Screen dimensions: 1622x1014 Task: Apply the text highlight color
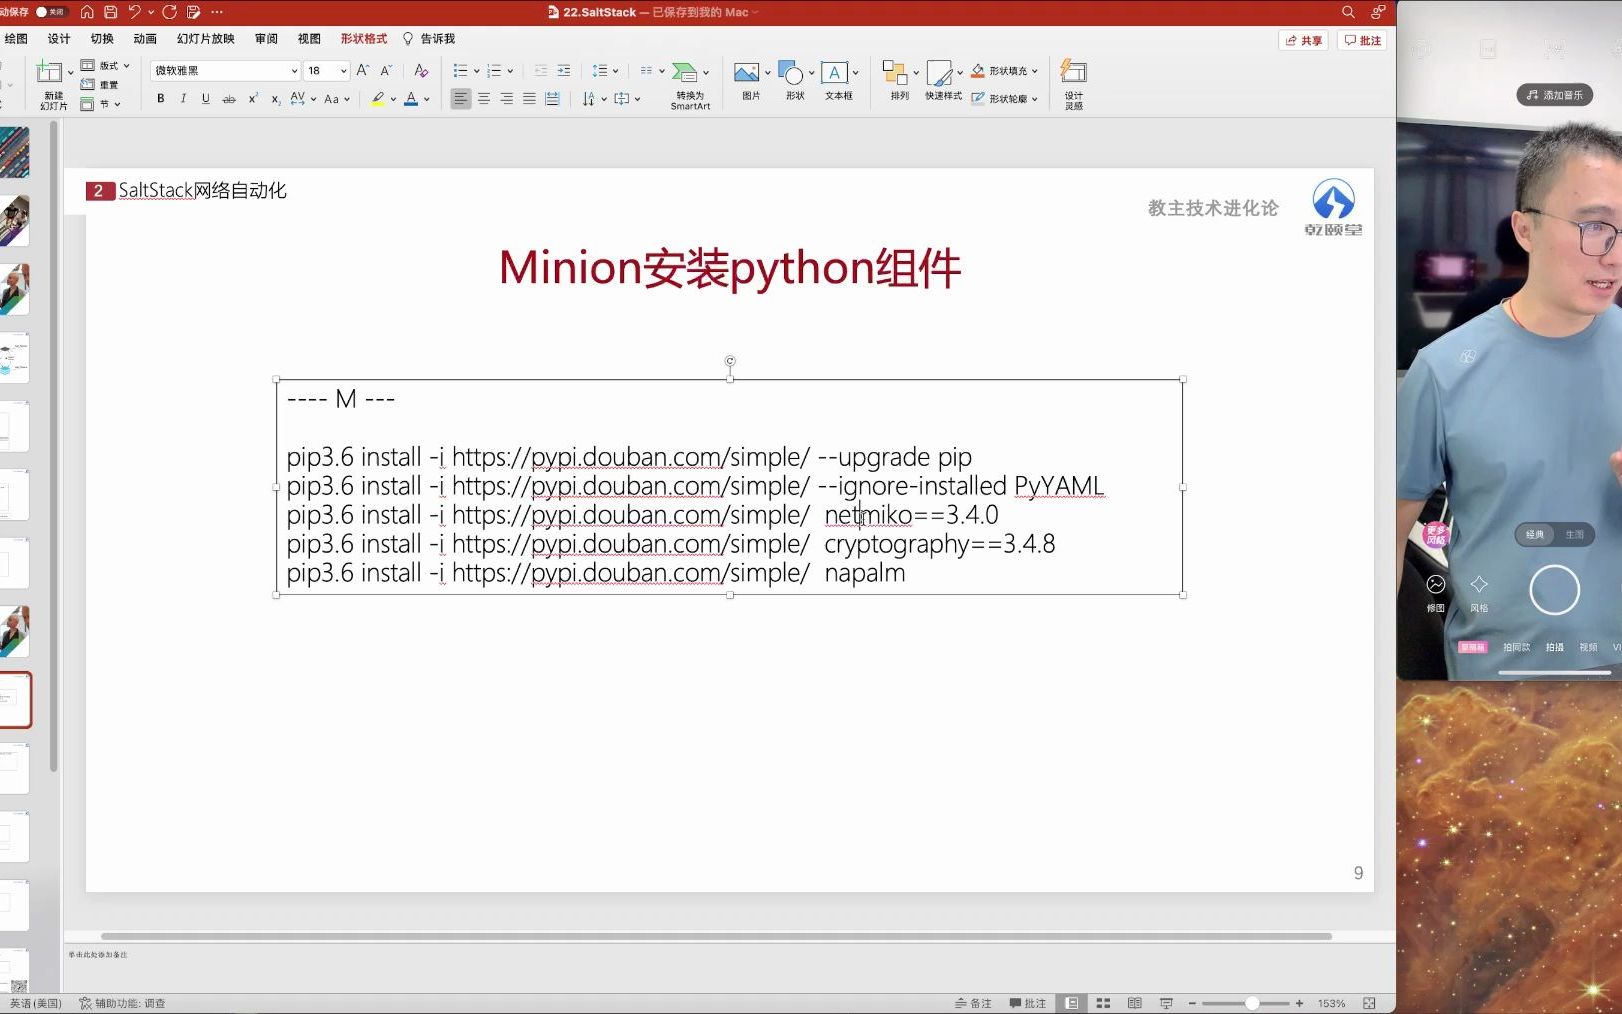click(378, 99)
